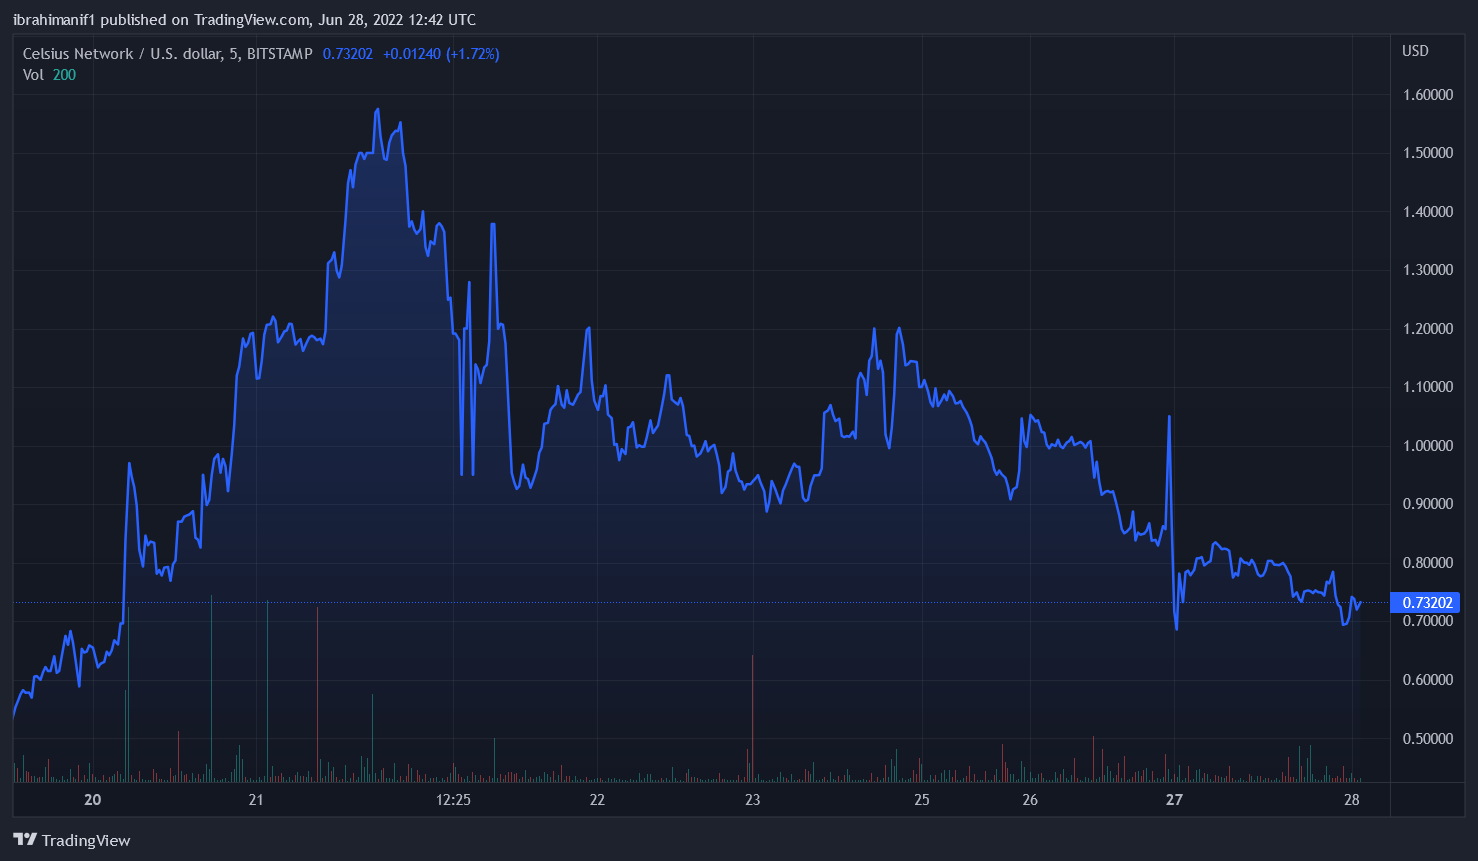Image resolution: width=1478 pixels, height=861 pixels.
Task: Click the 1.00000 price axis label
Action: 1427,446
